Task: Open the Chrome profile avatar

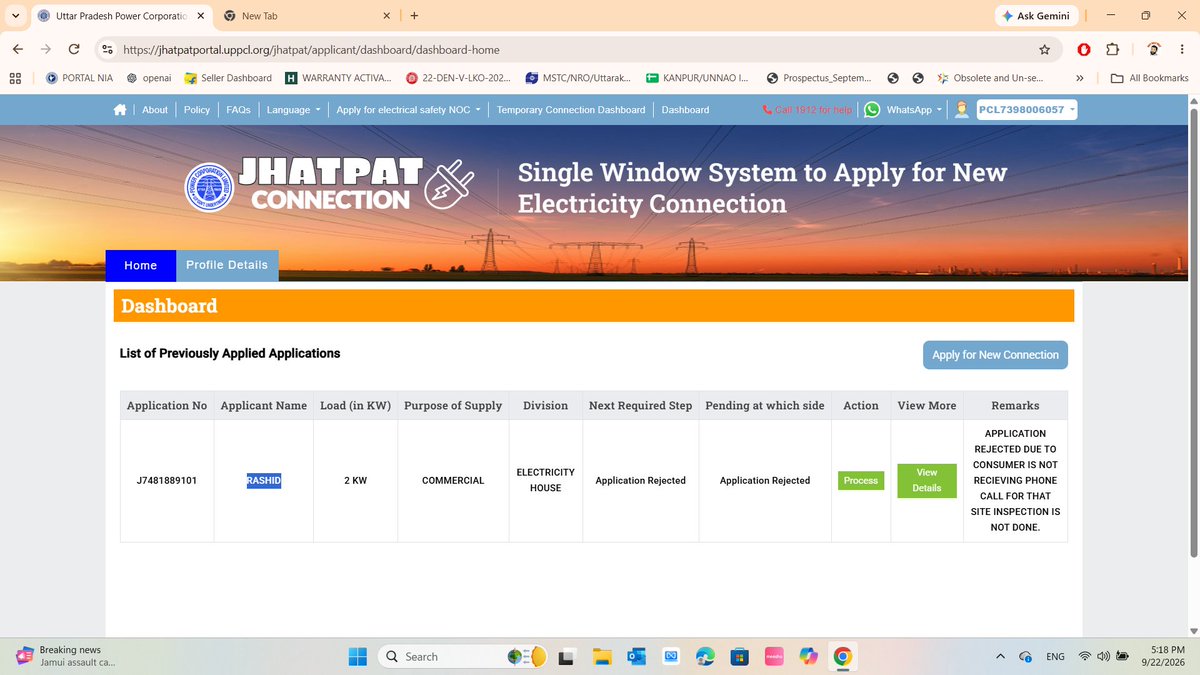Action: click(1154, 49)
